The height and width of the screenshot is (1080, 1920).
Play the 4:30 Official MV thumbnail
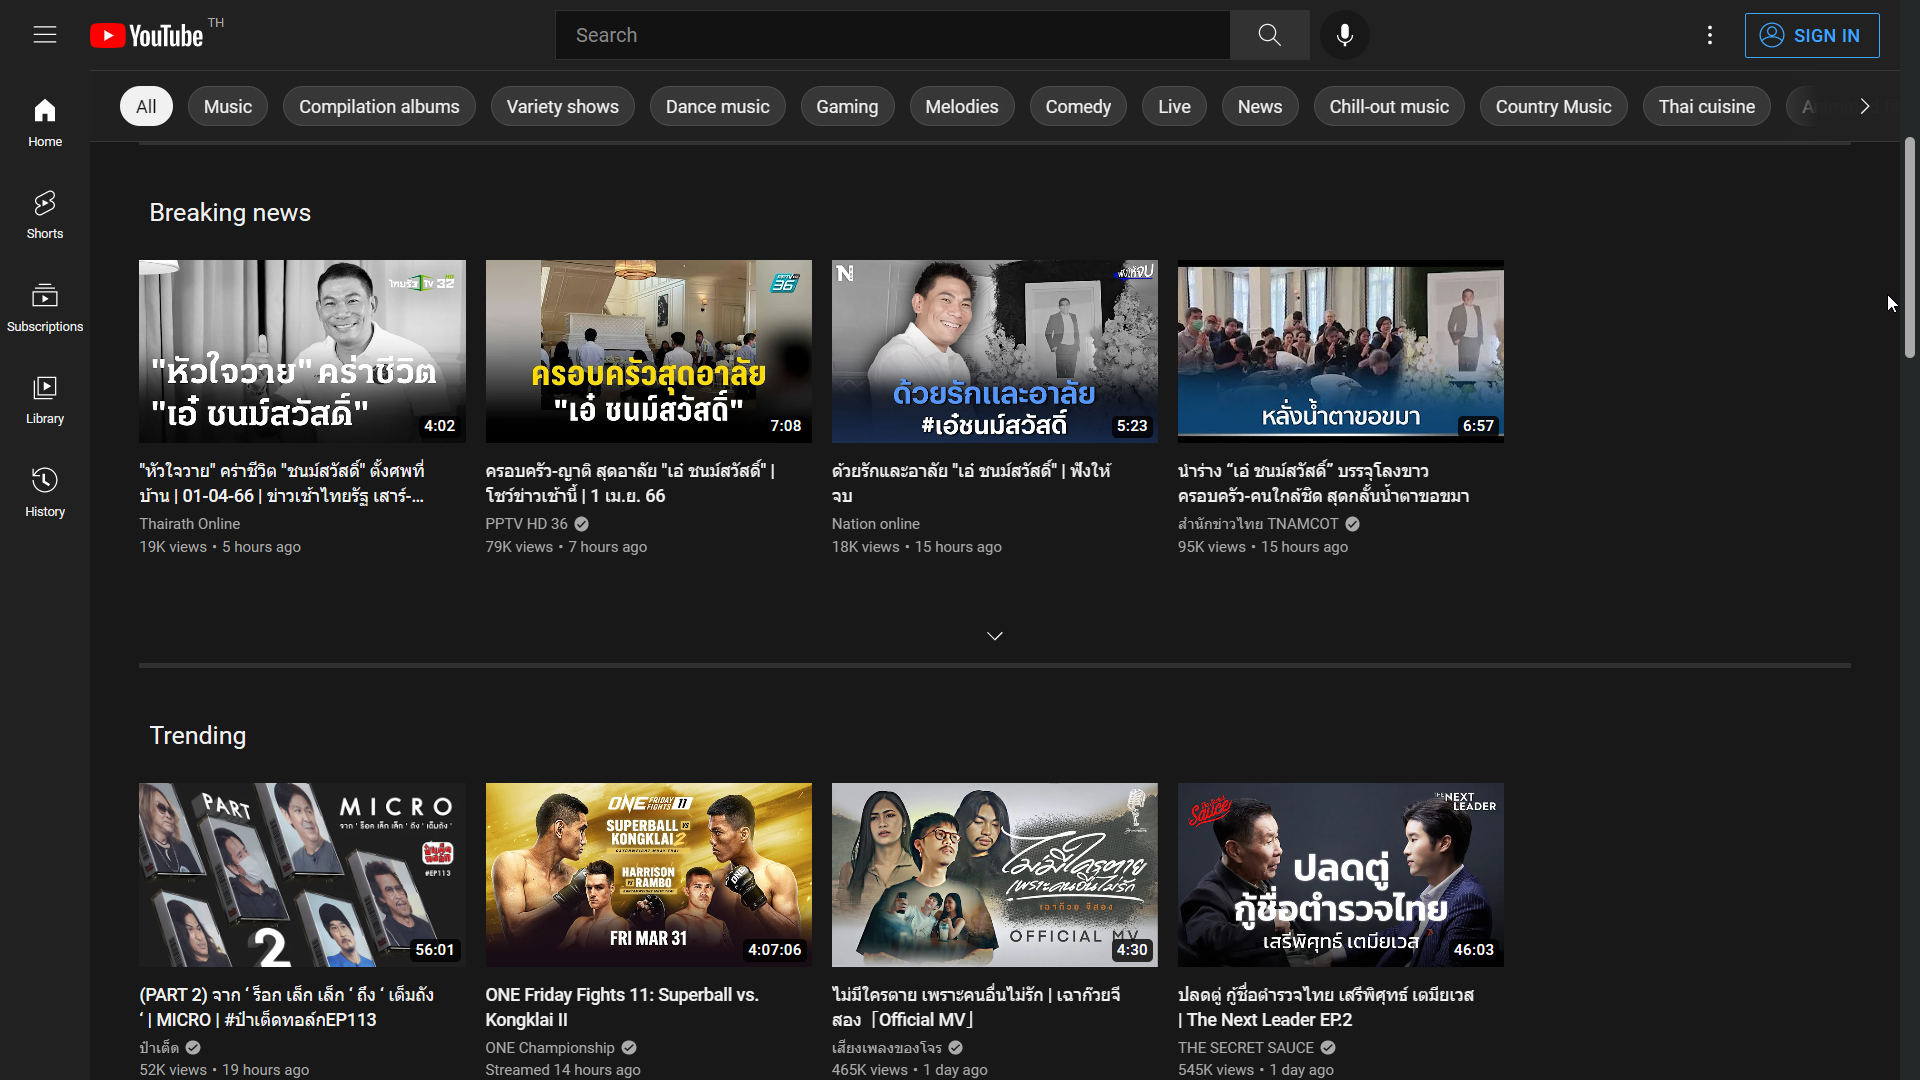pos(995,875)
